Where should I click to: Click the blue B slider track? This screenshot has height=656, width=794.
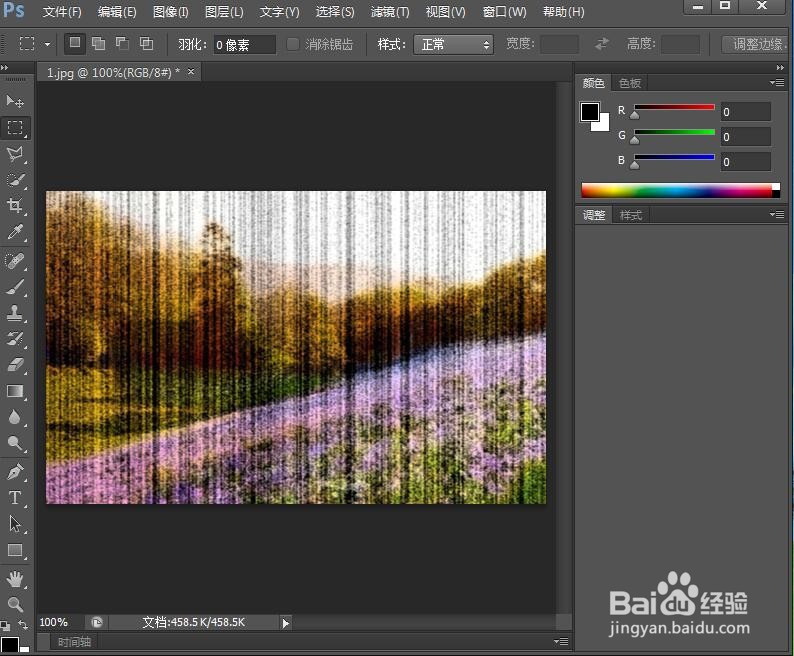click(x=674, y=157)
